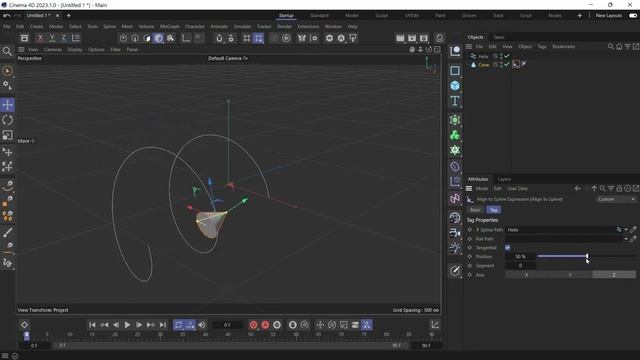Click the Camera object icon
Viewport: 640px width, 360px height.
point(455,233)
